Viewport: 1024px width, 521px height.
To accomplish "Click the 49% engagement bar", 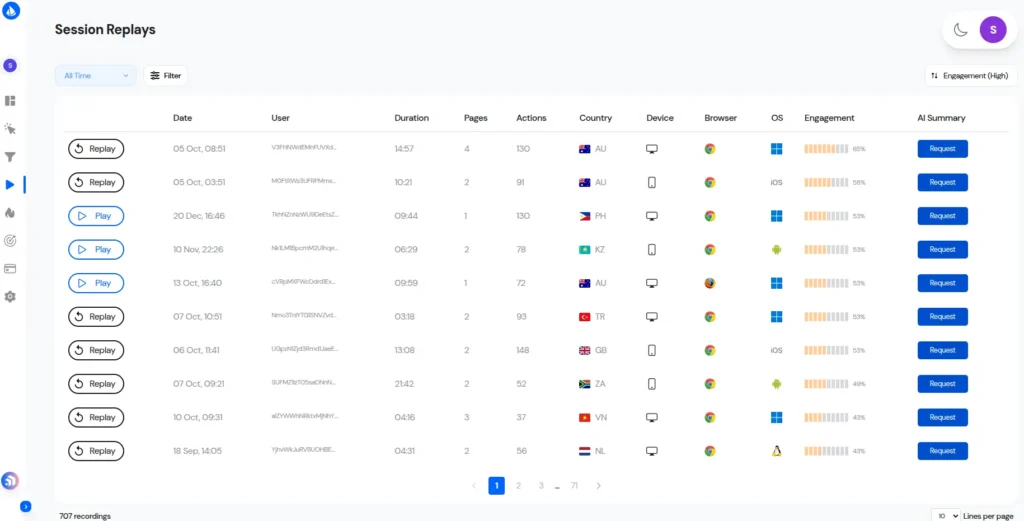I will [x=826, y=384].
